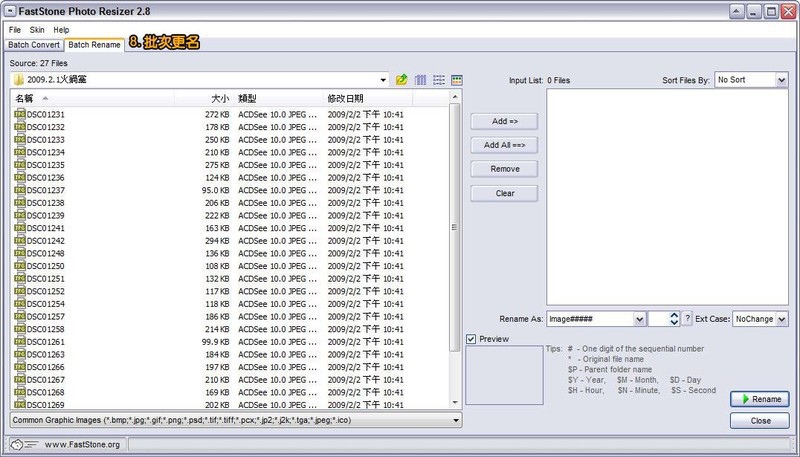Screen dimensions: 800x457
Task: Select file DSC01257
Action: coord(45,317)
